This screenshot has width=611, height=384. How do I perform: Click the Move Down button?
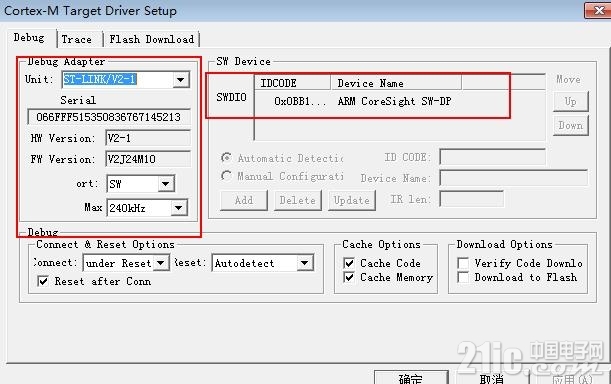[x=570, y=125]
